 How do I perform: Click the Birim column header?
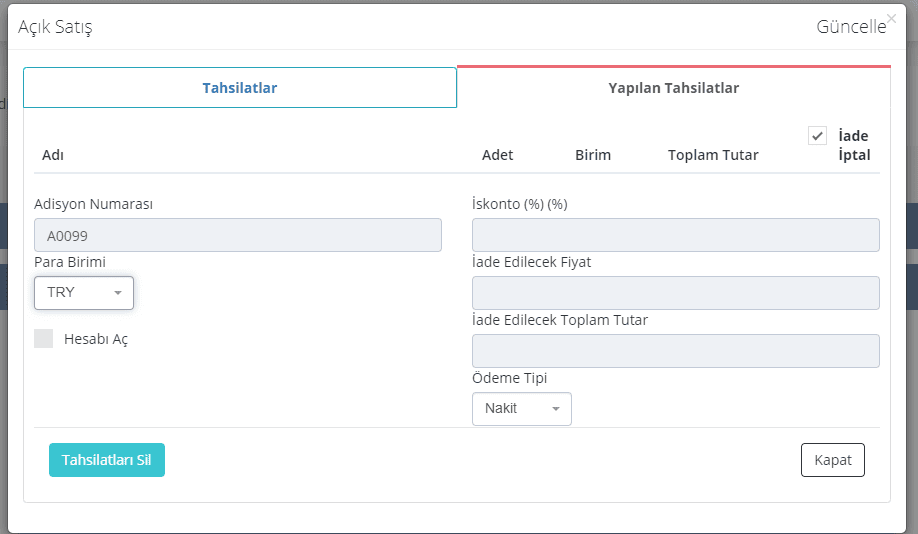(x=592, y=155)
